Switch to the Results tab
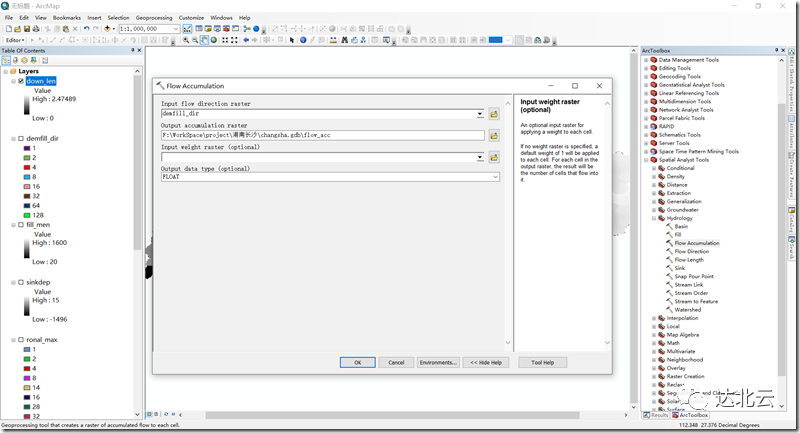Viewport: 800px width, 433px height. click(656, 415)
